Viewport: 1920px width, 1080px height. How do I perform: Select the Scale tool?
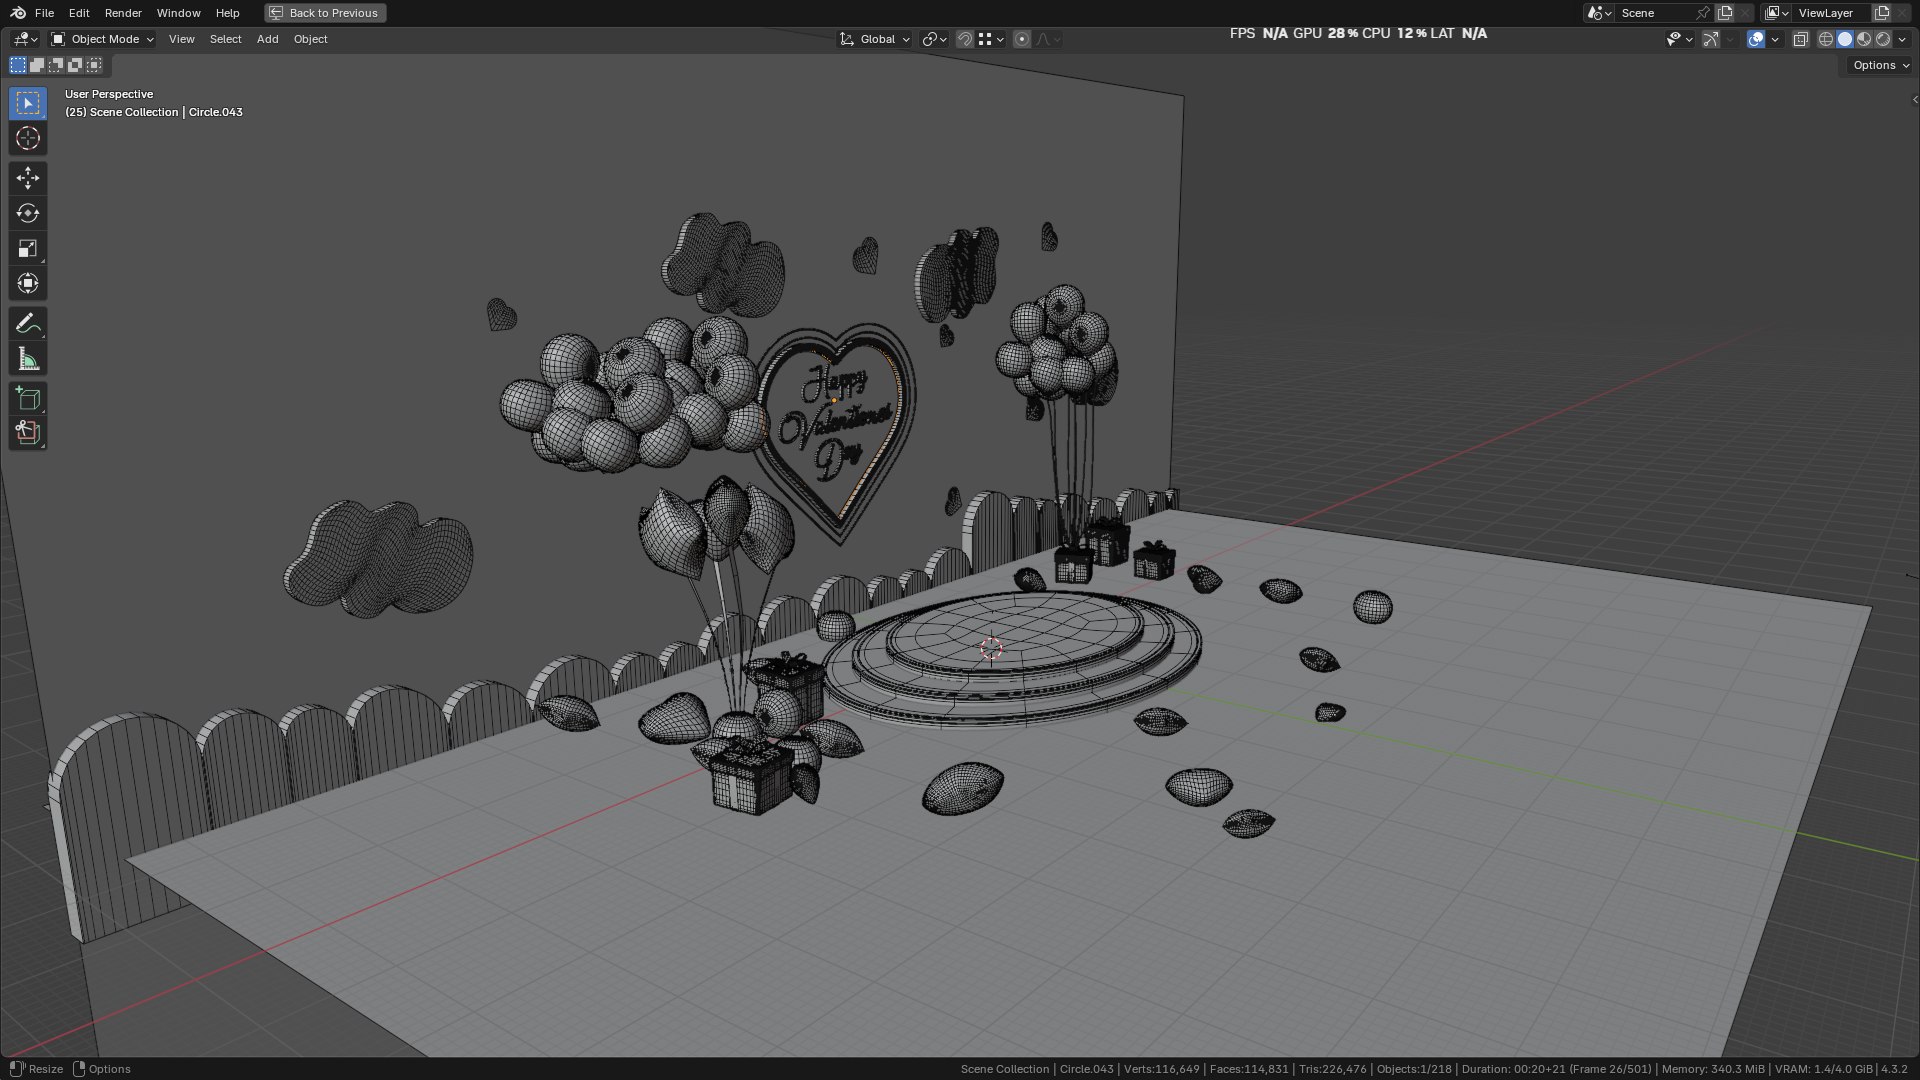click(28, 248)
